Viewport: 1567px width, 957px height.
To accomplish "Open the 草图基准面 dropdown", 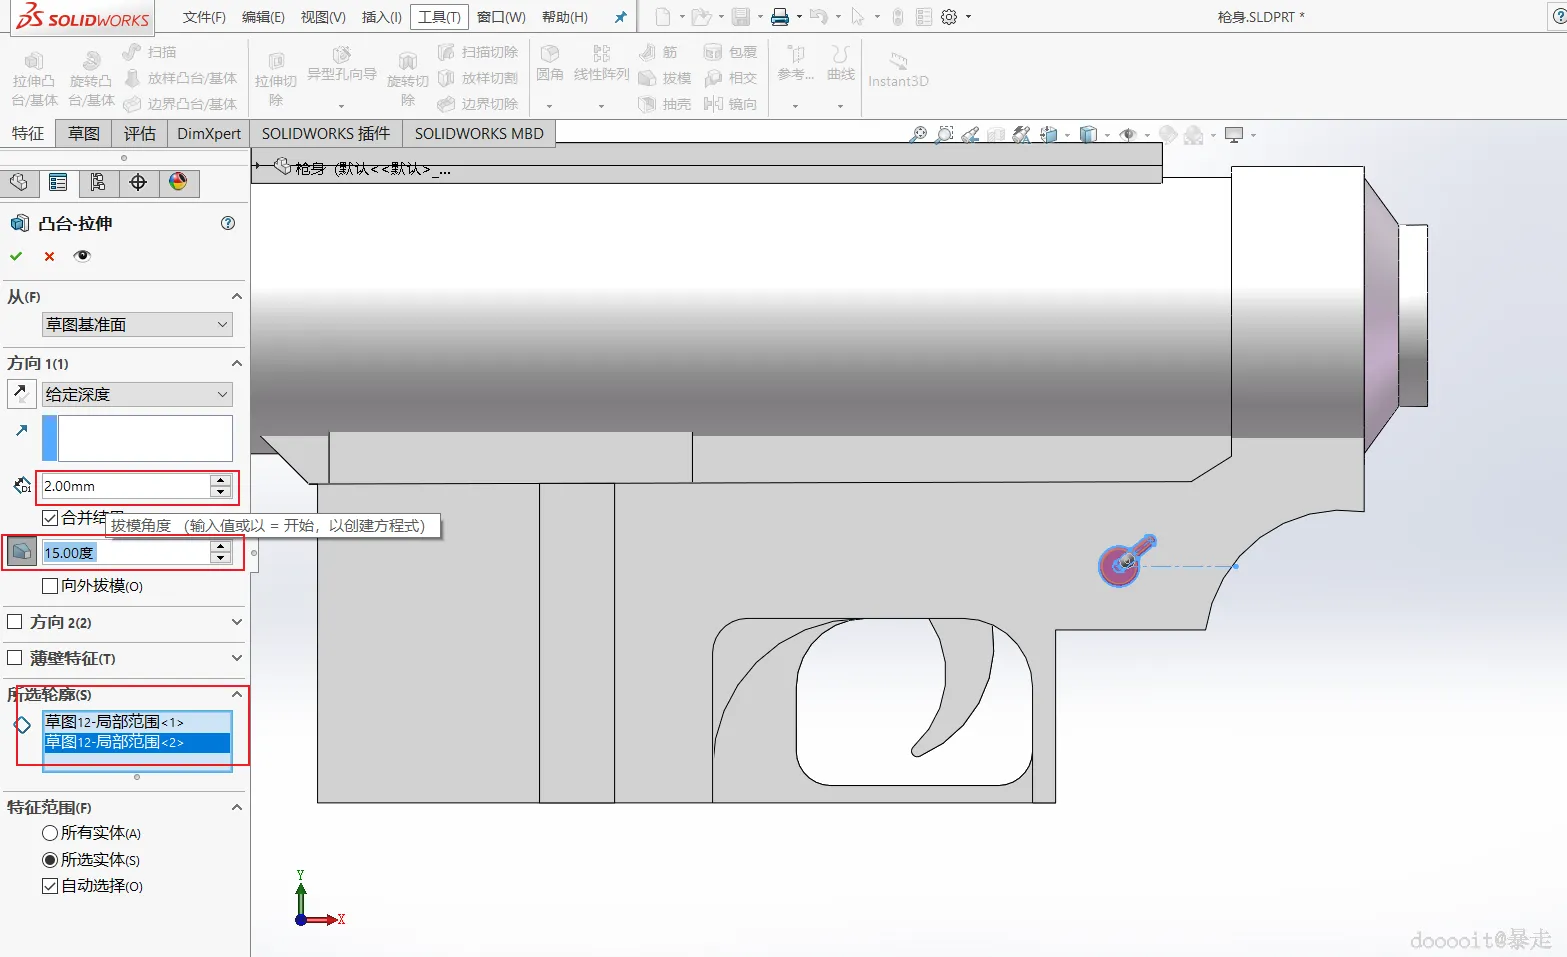I will pos(137,325).
